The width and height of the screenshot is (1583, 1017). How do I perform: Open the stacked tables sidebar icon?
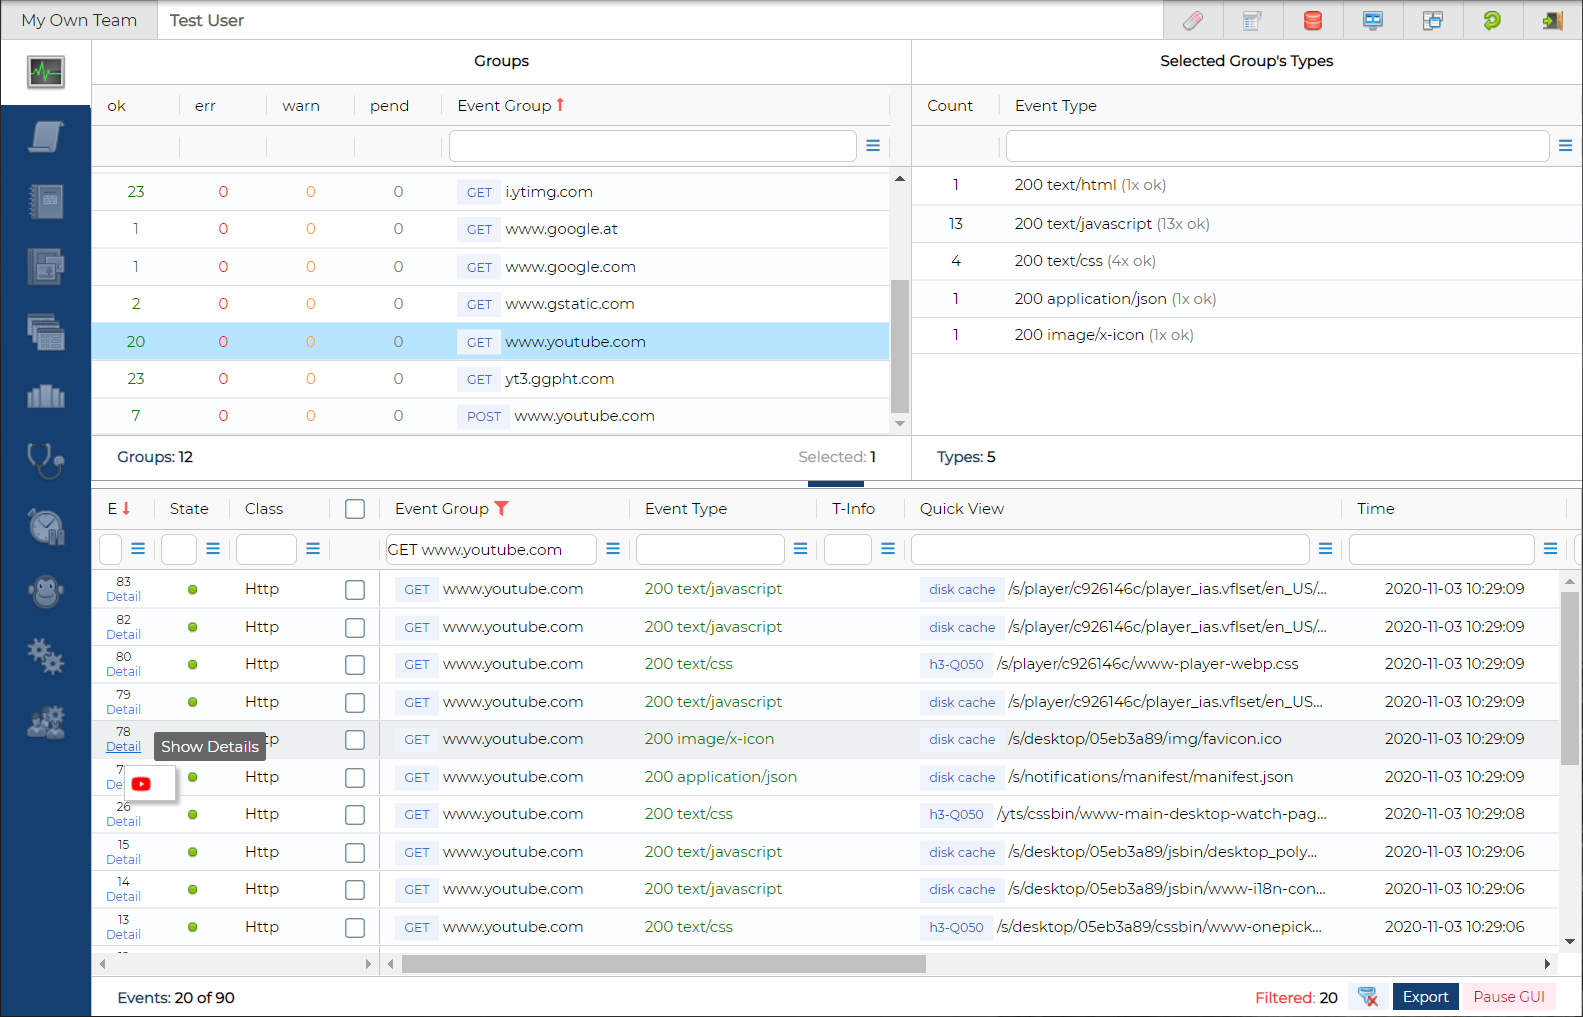(46, 332)
